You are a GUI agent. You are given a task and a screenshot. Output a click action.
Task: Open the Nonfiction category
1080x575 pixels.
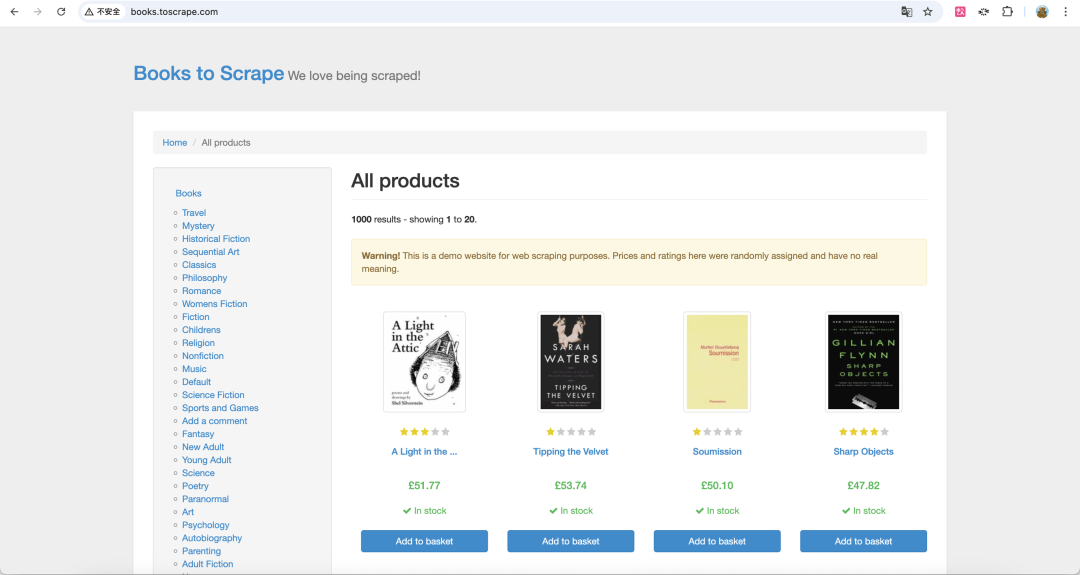[x=202, y=356]
